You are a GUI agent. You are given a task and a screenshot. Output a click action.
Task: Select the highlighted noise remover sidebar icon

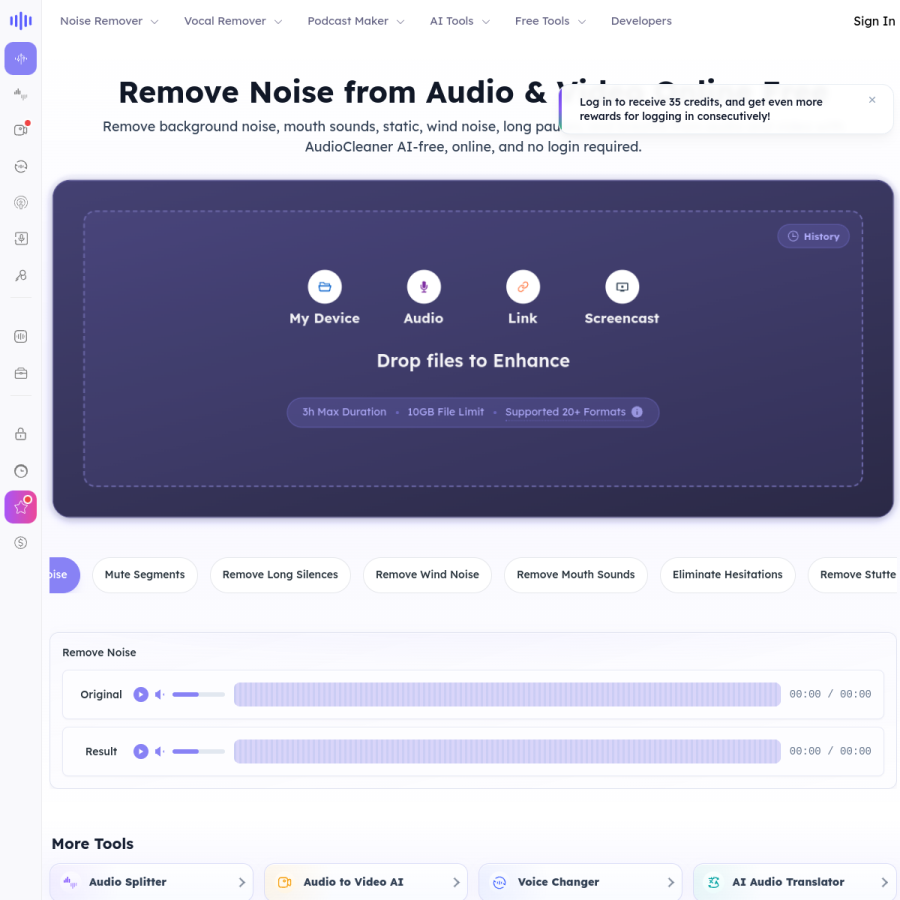pyautogui.click(x=21, y=59)
